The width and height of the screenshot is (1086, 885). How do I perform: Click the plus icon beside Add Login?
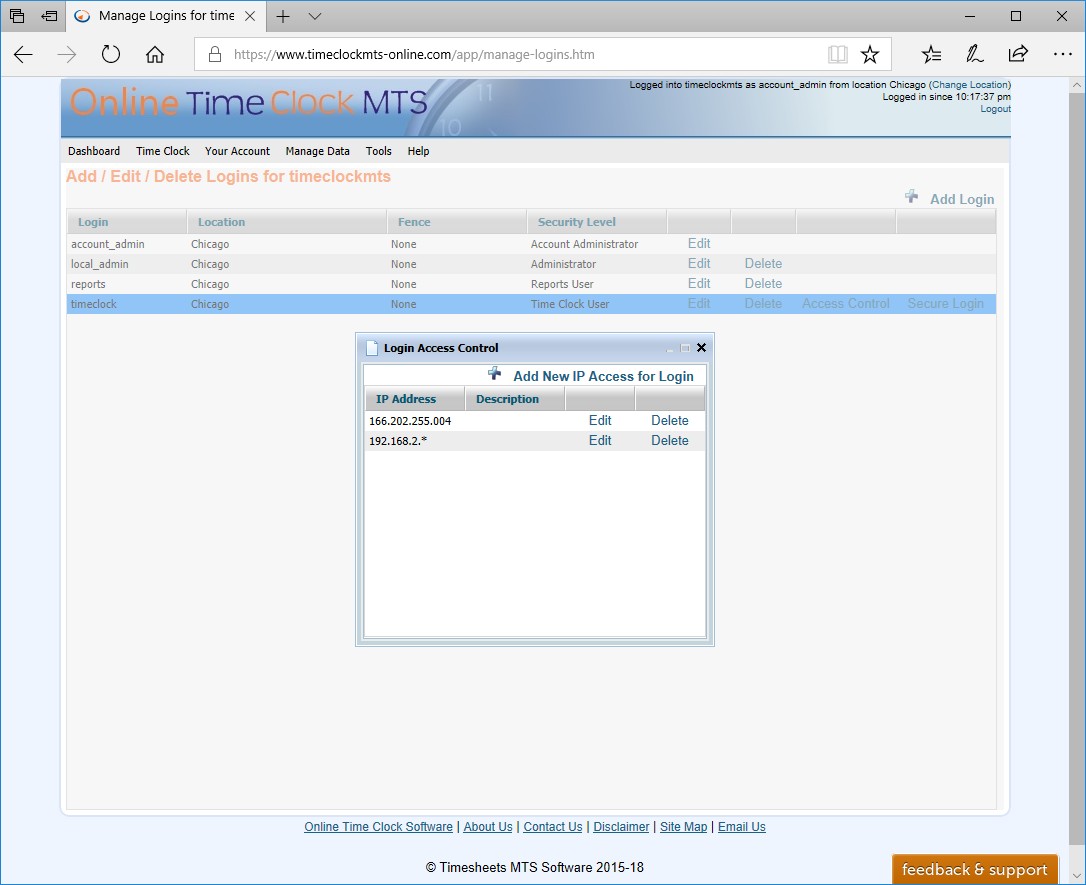coord(911,197)
